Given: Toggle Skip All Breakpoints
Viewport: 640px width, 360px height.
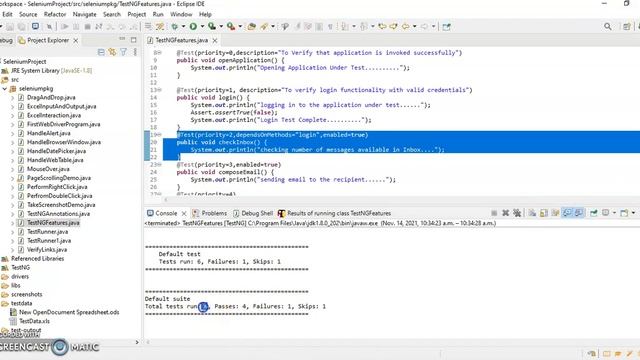Looking at the screenshot, I should click(49, 27).
